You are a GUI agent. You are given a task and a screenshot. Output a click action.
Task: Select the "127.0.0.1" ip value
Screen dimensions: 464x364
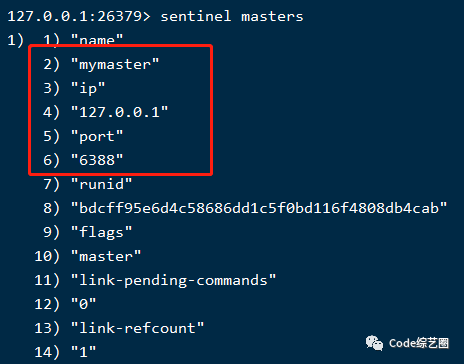[x=119, y=112]
